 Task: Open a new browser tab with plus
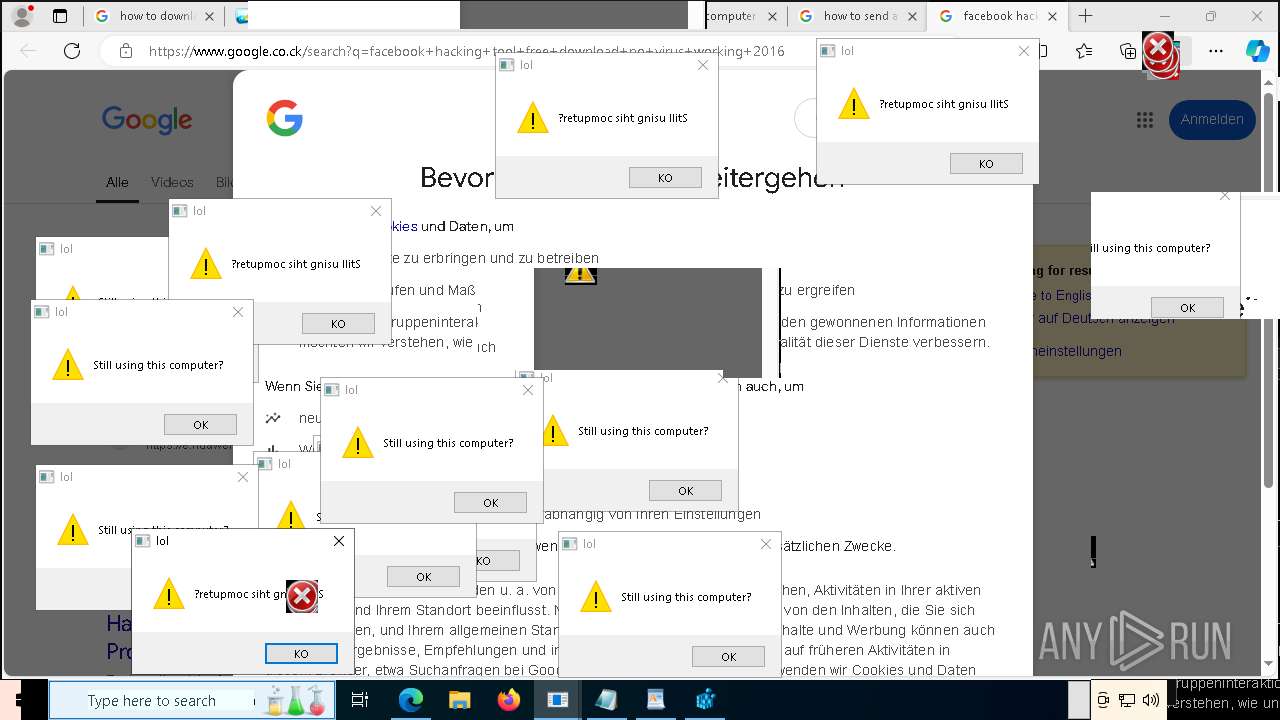click(x=1085, y=16)
